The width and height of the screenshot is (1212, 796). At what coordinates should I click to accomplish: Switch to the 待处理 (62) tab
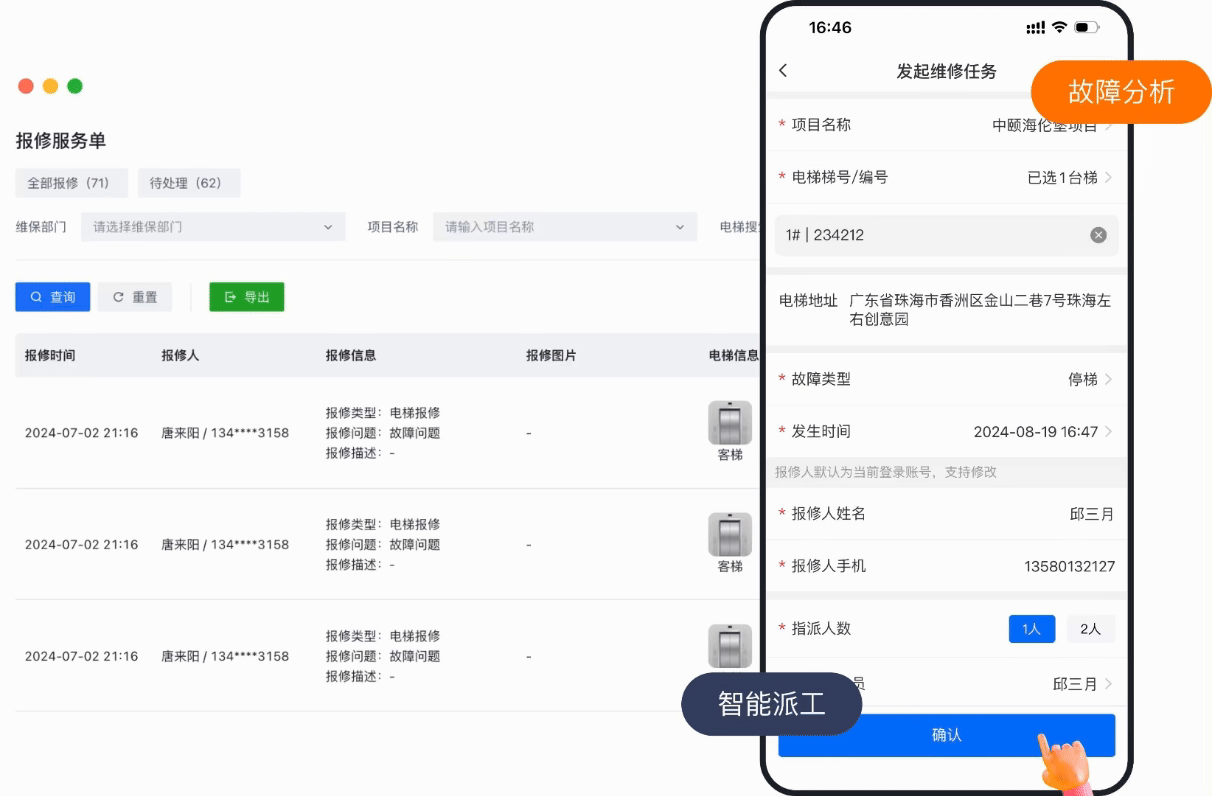click(188, 183)
